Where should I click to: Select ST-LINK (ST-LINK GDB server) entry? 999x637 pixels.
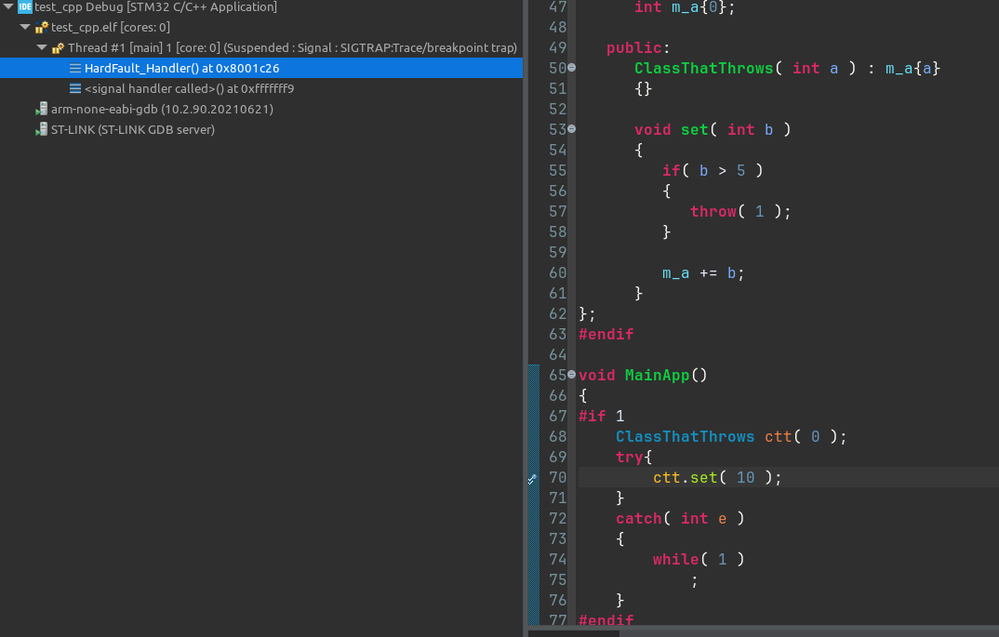pos(133,129)
